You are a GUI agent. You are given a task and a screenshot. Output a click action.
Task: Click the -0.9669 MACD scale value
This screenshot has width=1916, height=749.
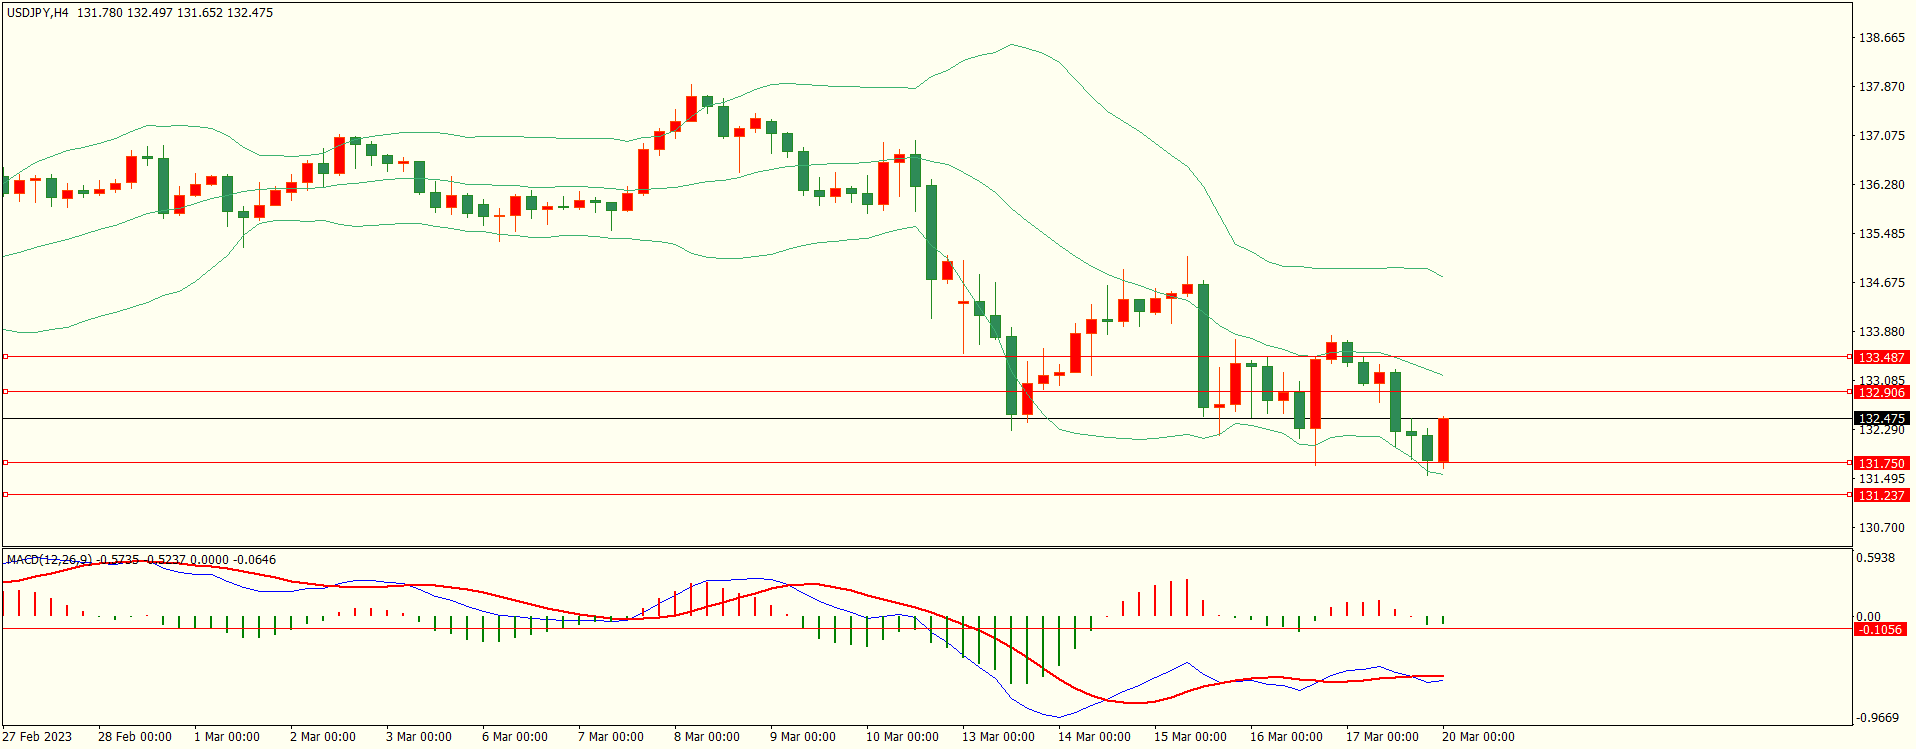click(1877, 718)
